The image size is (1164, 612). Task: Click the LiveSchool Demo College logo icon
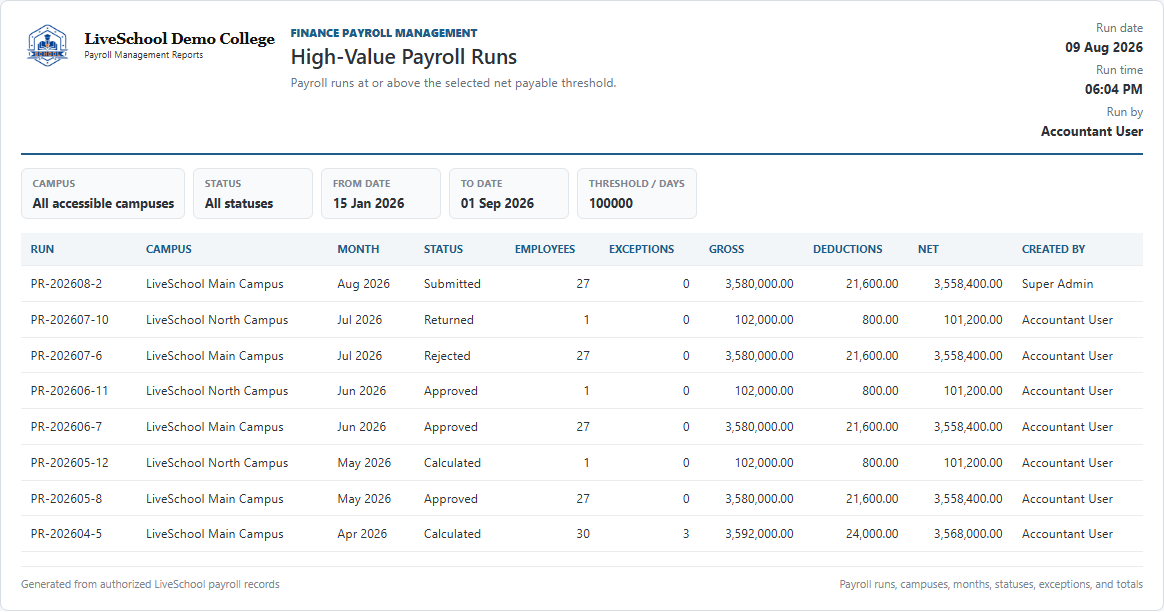coord(48,45)
